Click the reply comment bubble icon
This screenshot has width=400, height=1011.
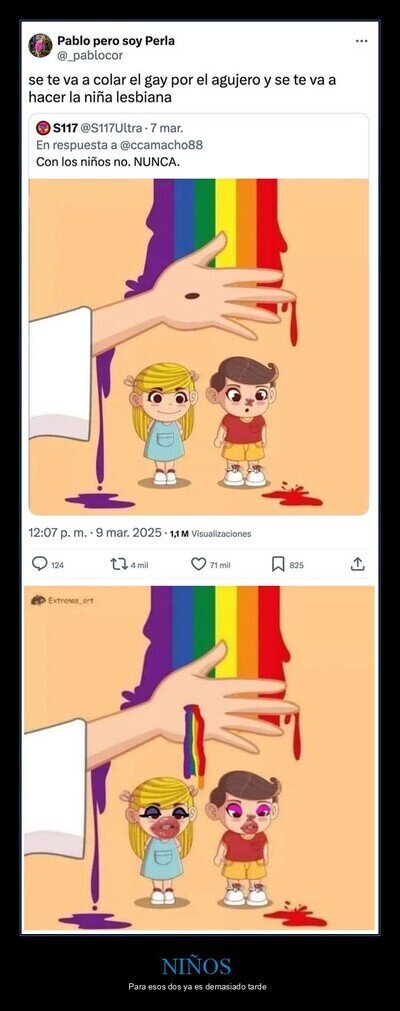tap(39, 564)
